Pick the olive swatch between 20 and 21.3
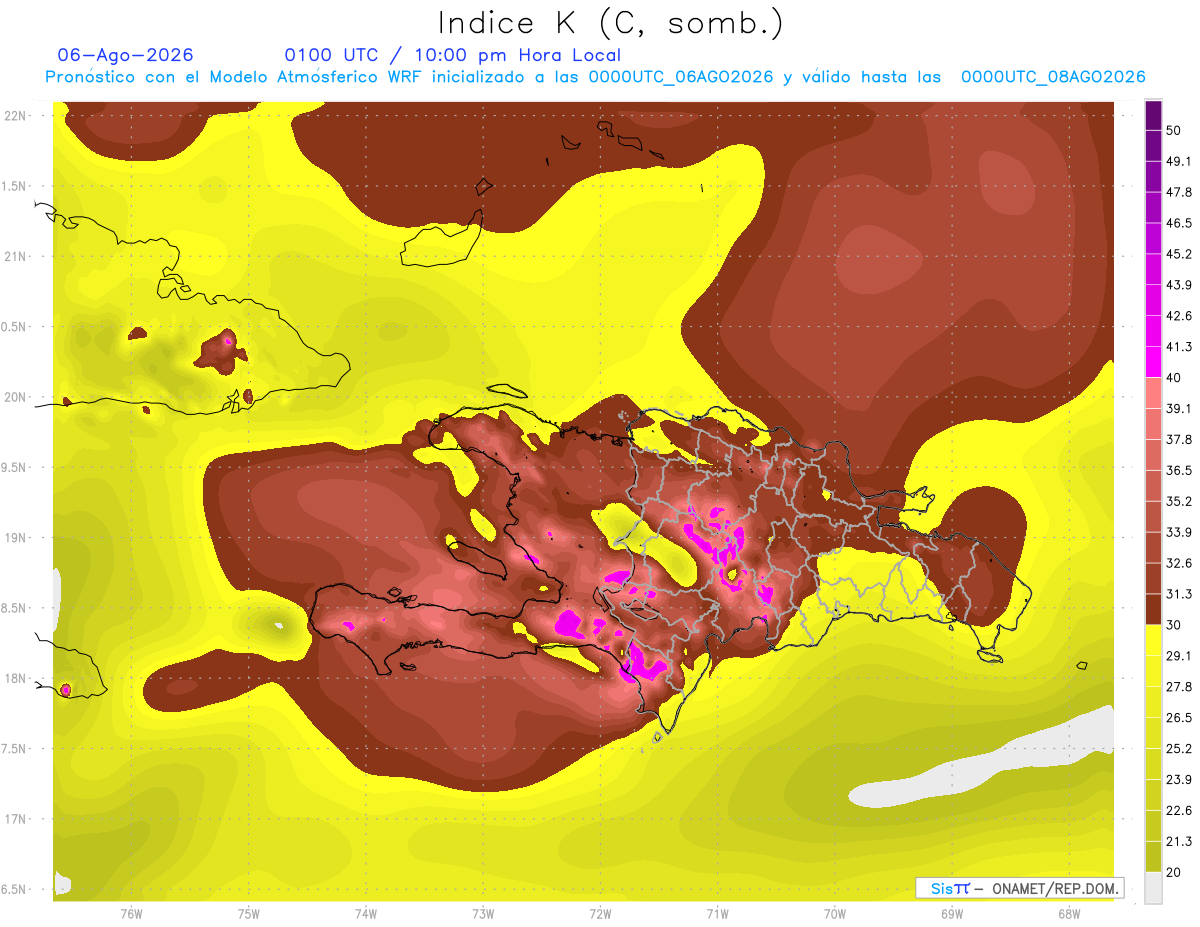The height and width of the screenshot is (927, 1200). pos(1153,856)
